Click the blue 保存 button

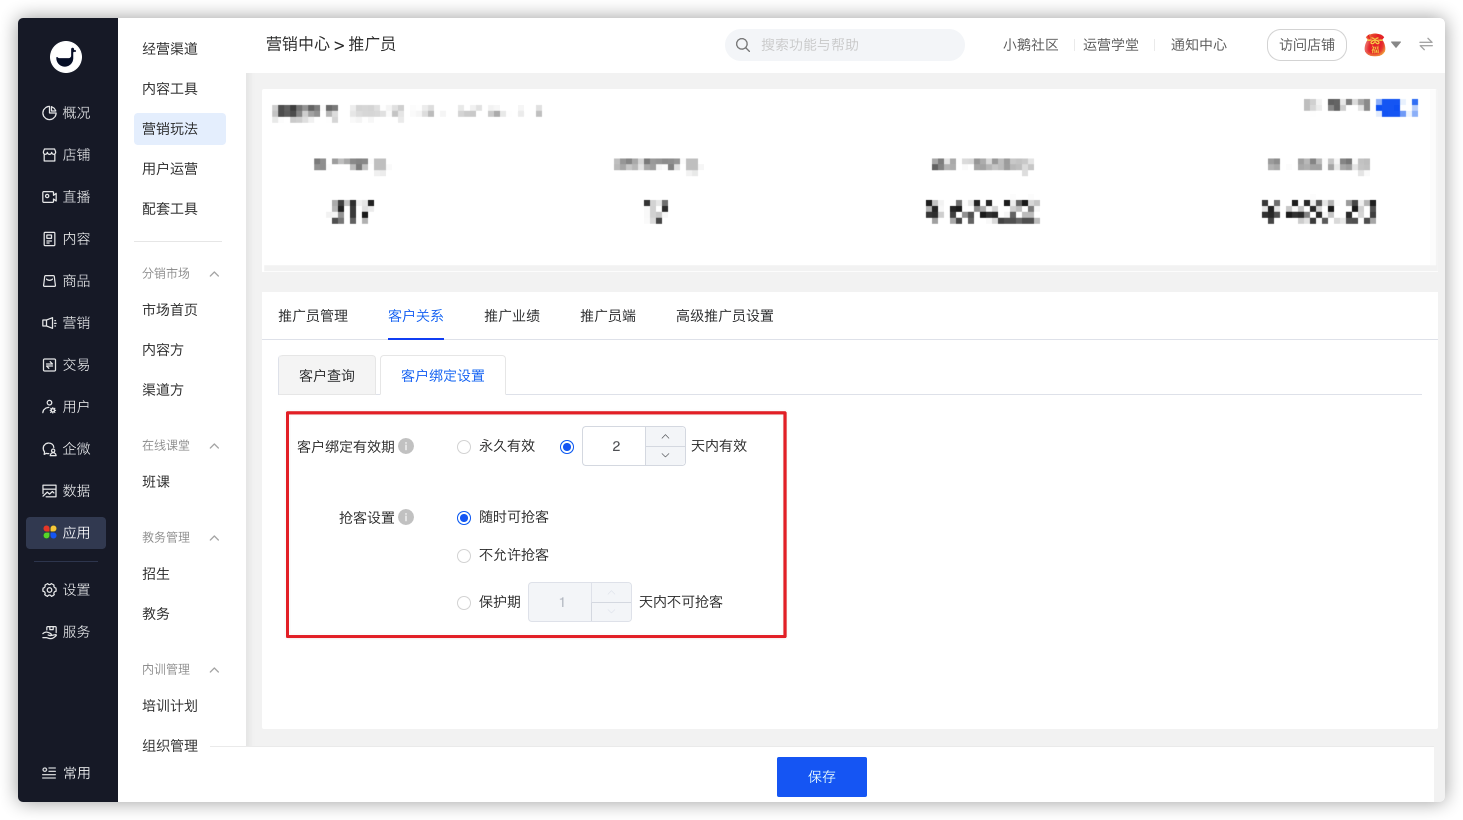[x=822, y=777]
